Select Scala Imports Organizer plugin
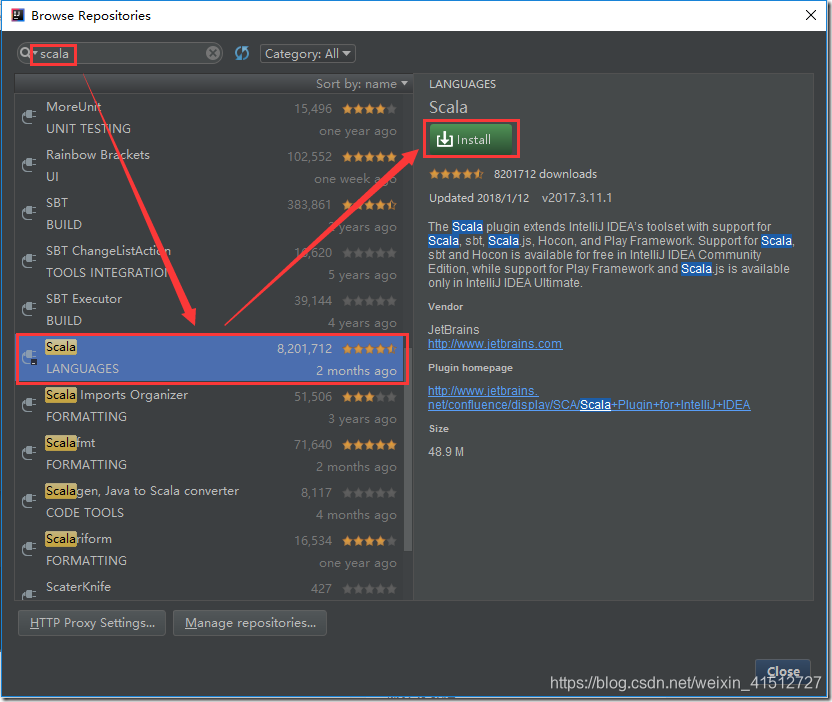This screenshot has width=832, height=702. coord(210,405)
